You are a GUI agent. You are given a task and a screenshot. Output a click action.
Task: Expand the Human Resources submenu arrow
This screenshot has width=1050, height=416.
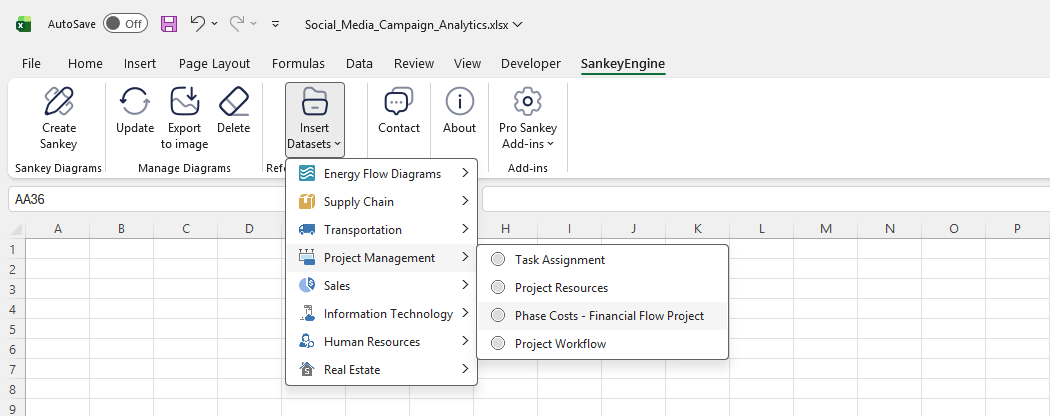(x=465, y=341)
